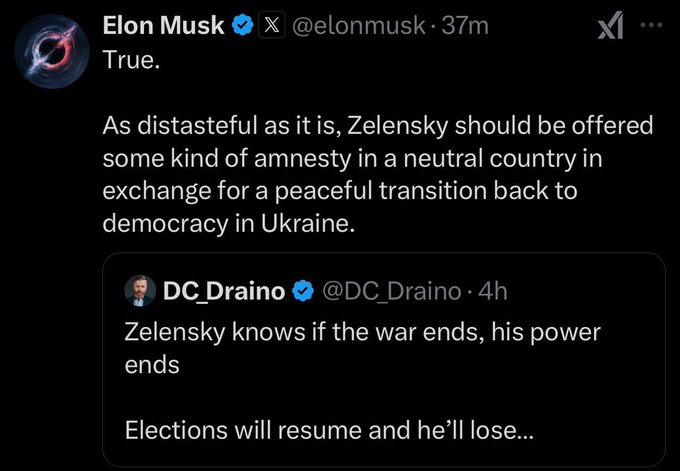Open the @elonmusk handle link
This screenshot has height=471, width=680.
[358, 26]
